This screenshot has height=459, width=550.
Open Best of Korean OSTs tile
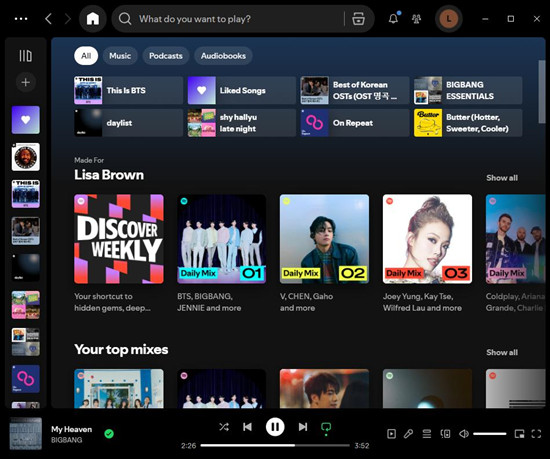[355, 90]
